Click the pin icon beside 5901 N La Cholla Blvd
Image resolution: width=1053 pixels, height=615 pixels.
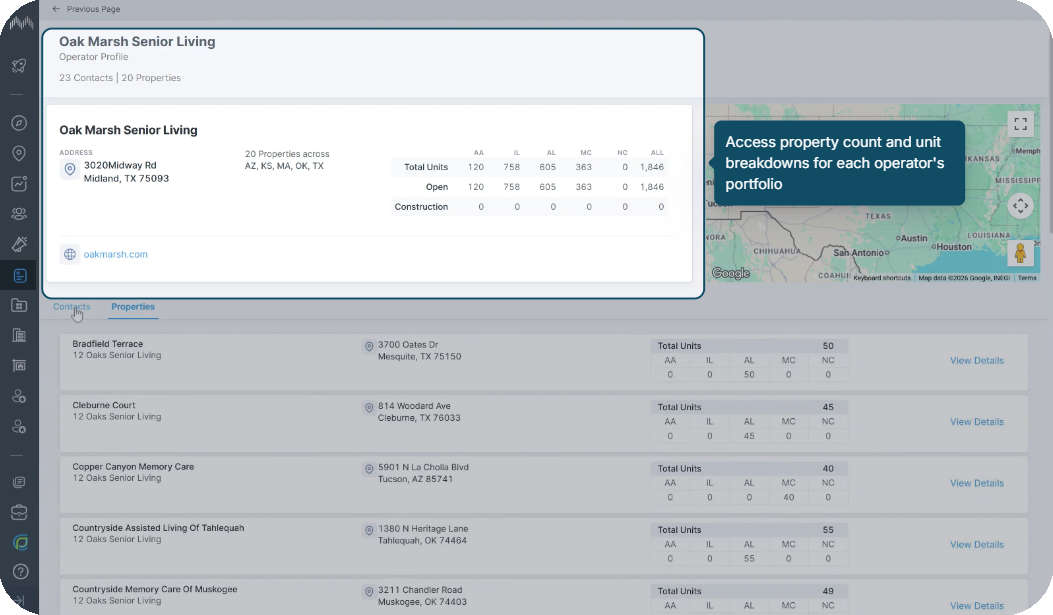coord(369,469)
